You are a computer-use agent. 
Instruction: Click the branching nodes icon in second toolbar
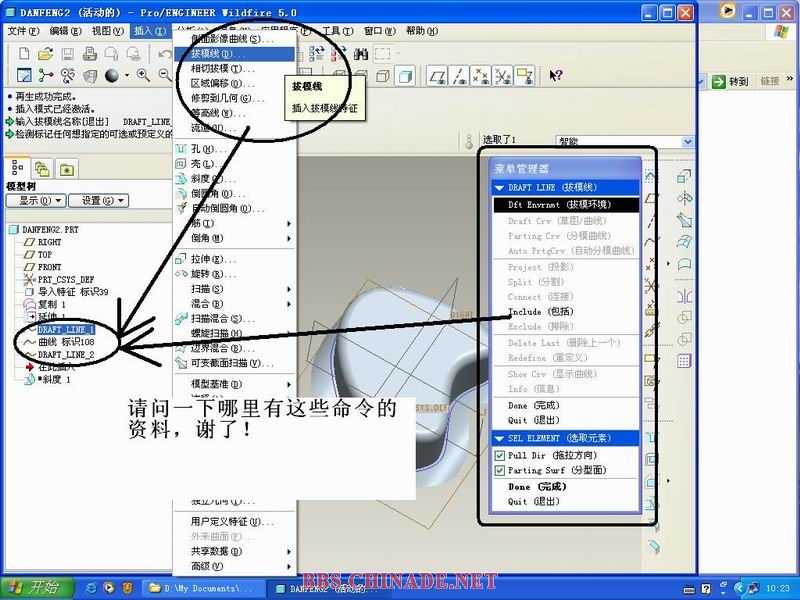[x=45, y=76]
